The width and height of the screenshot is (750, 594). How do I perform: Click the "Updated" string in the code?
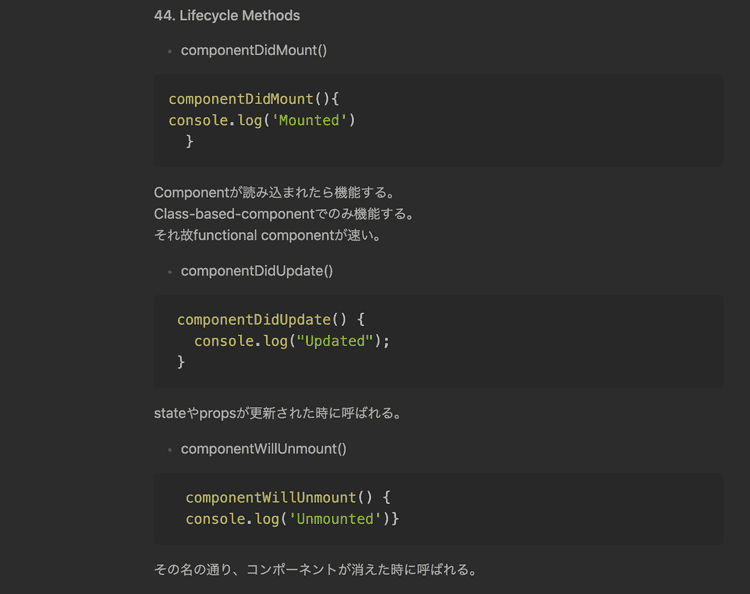(x=335, y=341)
